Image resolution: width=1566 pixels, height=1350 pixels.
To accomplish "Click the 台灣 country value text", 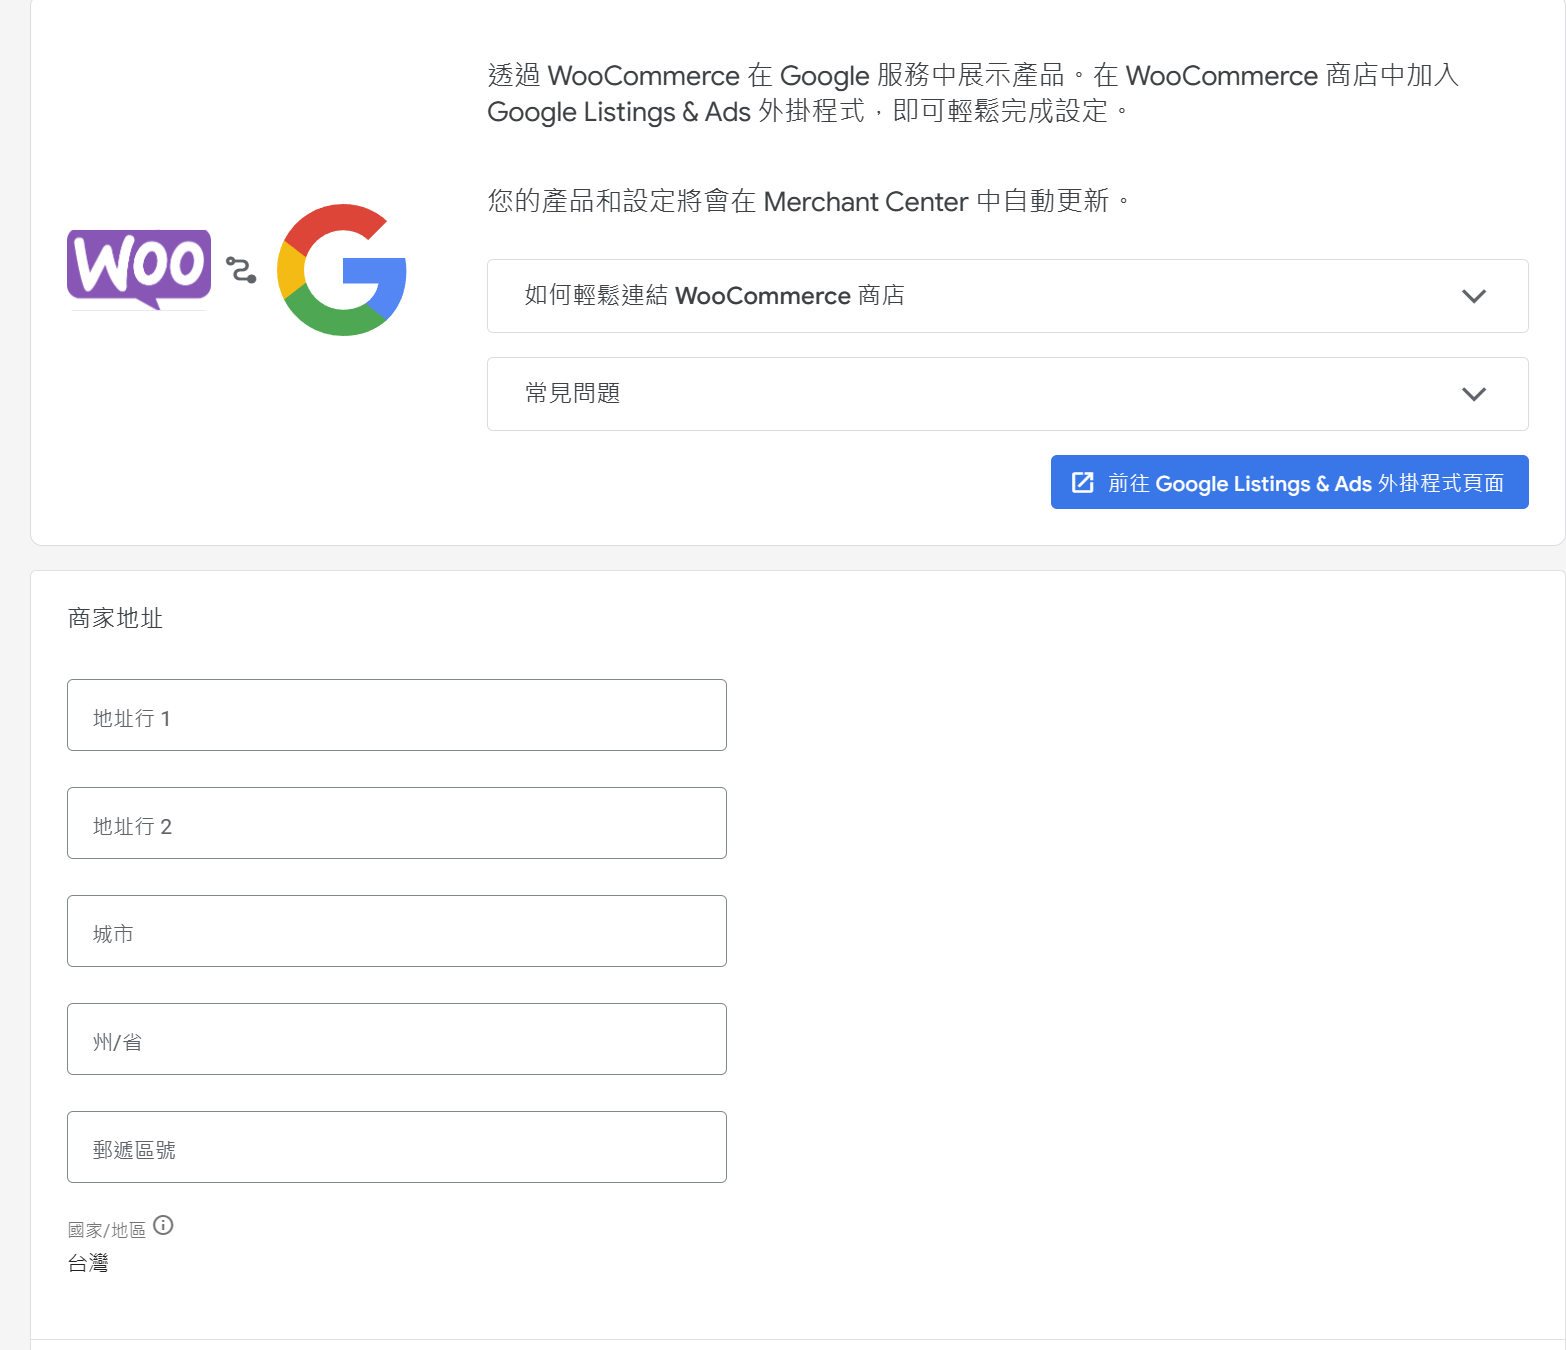I will tap(88, 1263).
